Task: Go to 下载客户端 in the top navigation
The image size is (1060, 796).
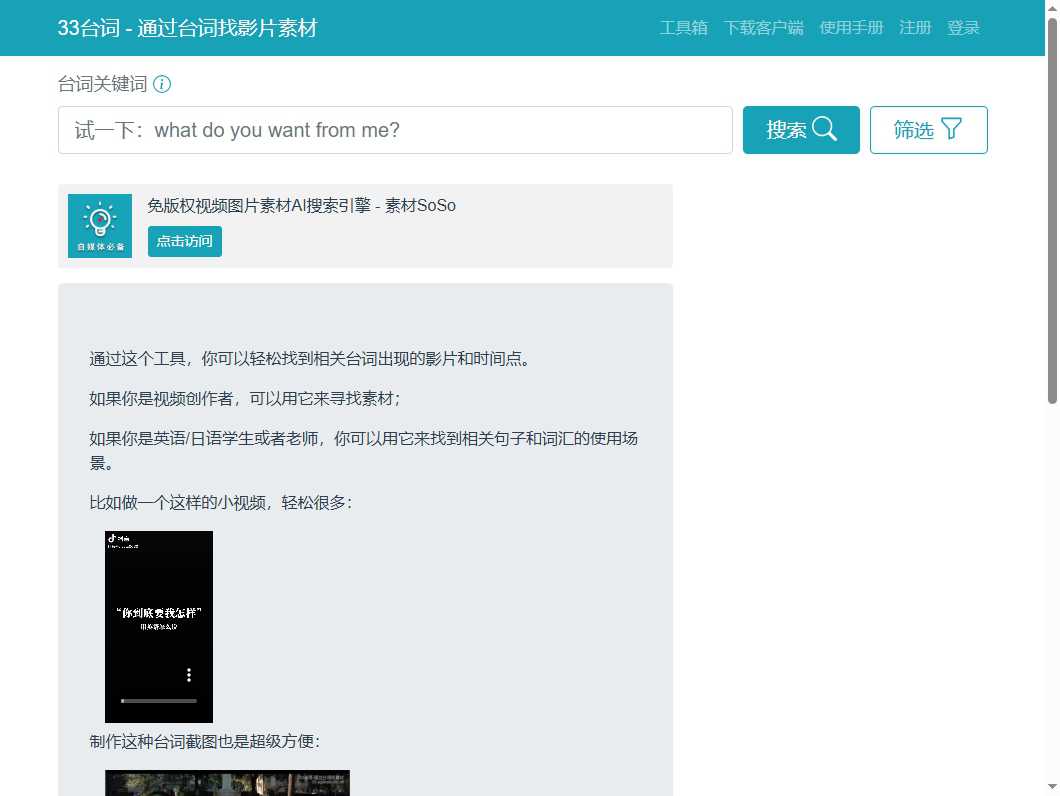Action: (x=763, y=28)
